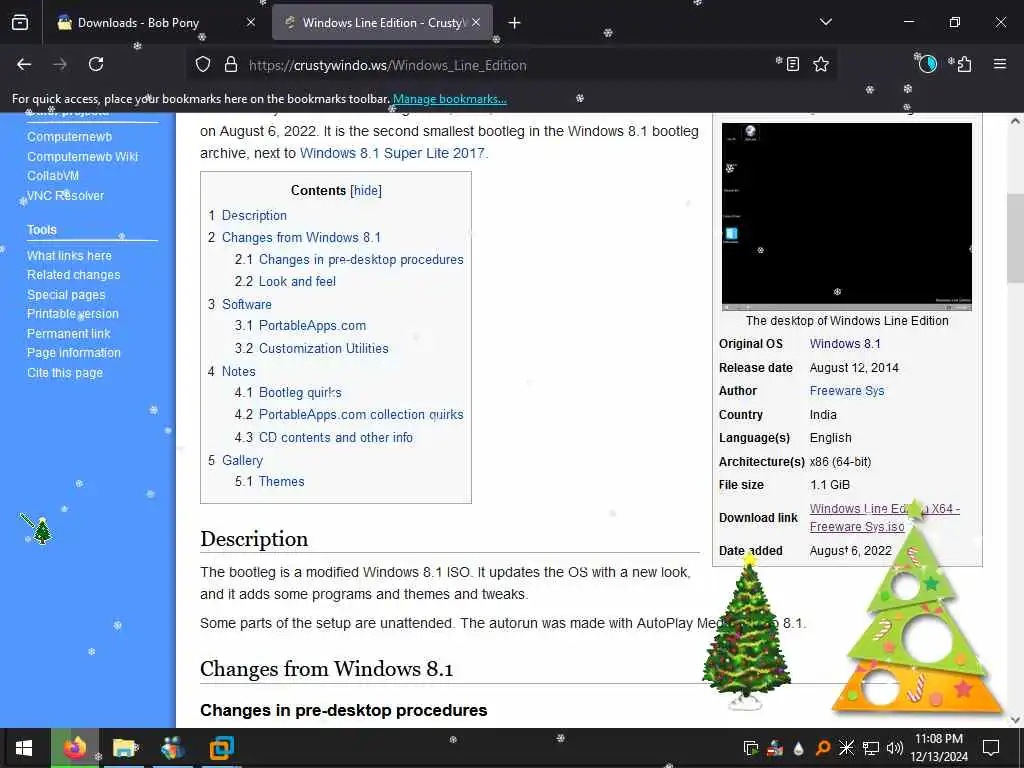The width and height of the screenshot is (1024, 768).
Task: Open Special pages in sidebar
Action: tap(66, 295)
